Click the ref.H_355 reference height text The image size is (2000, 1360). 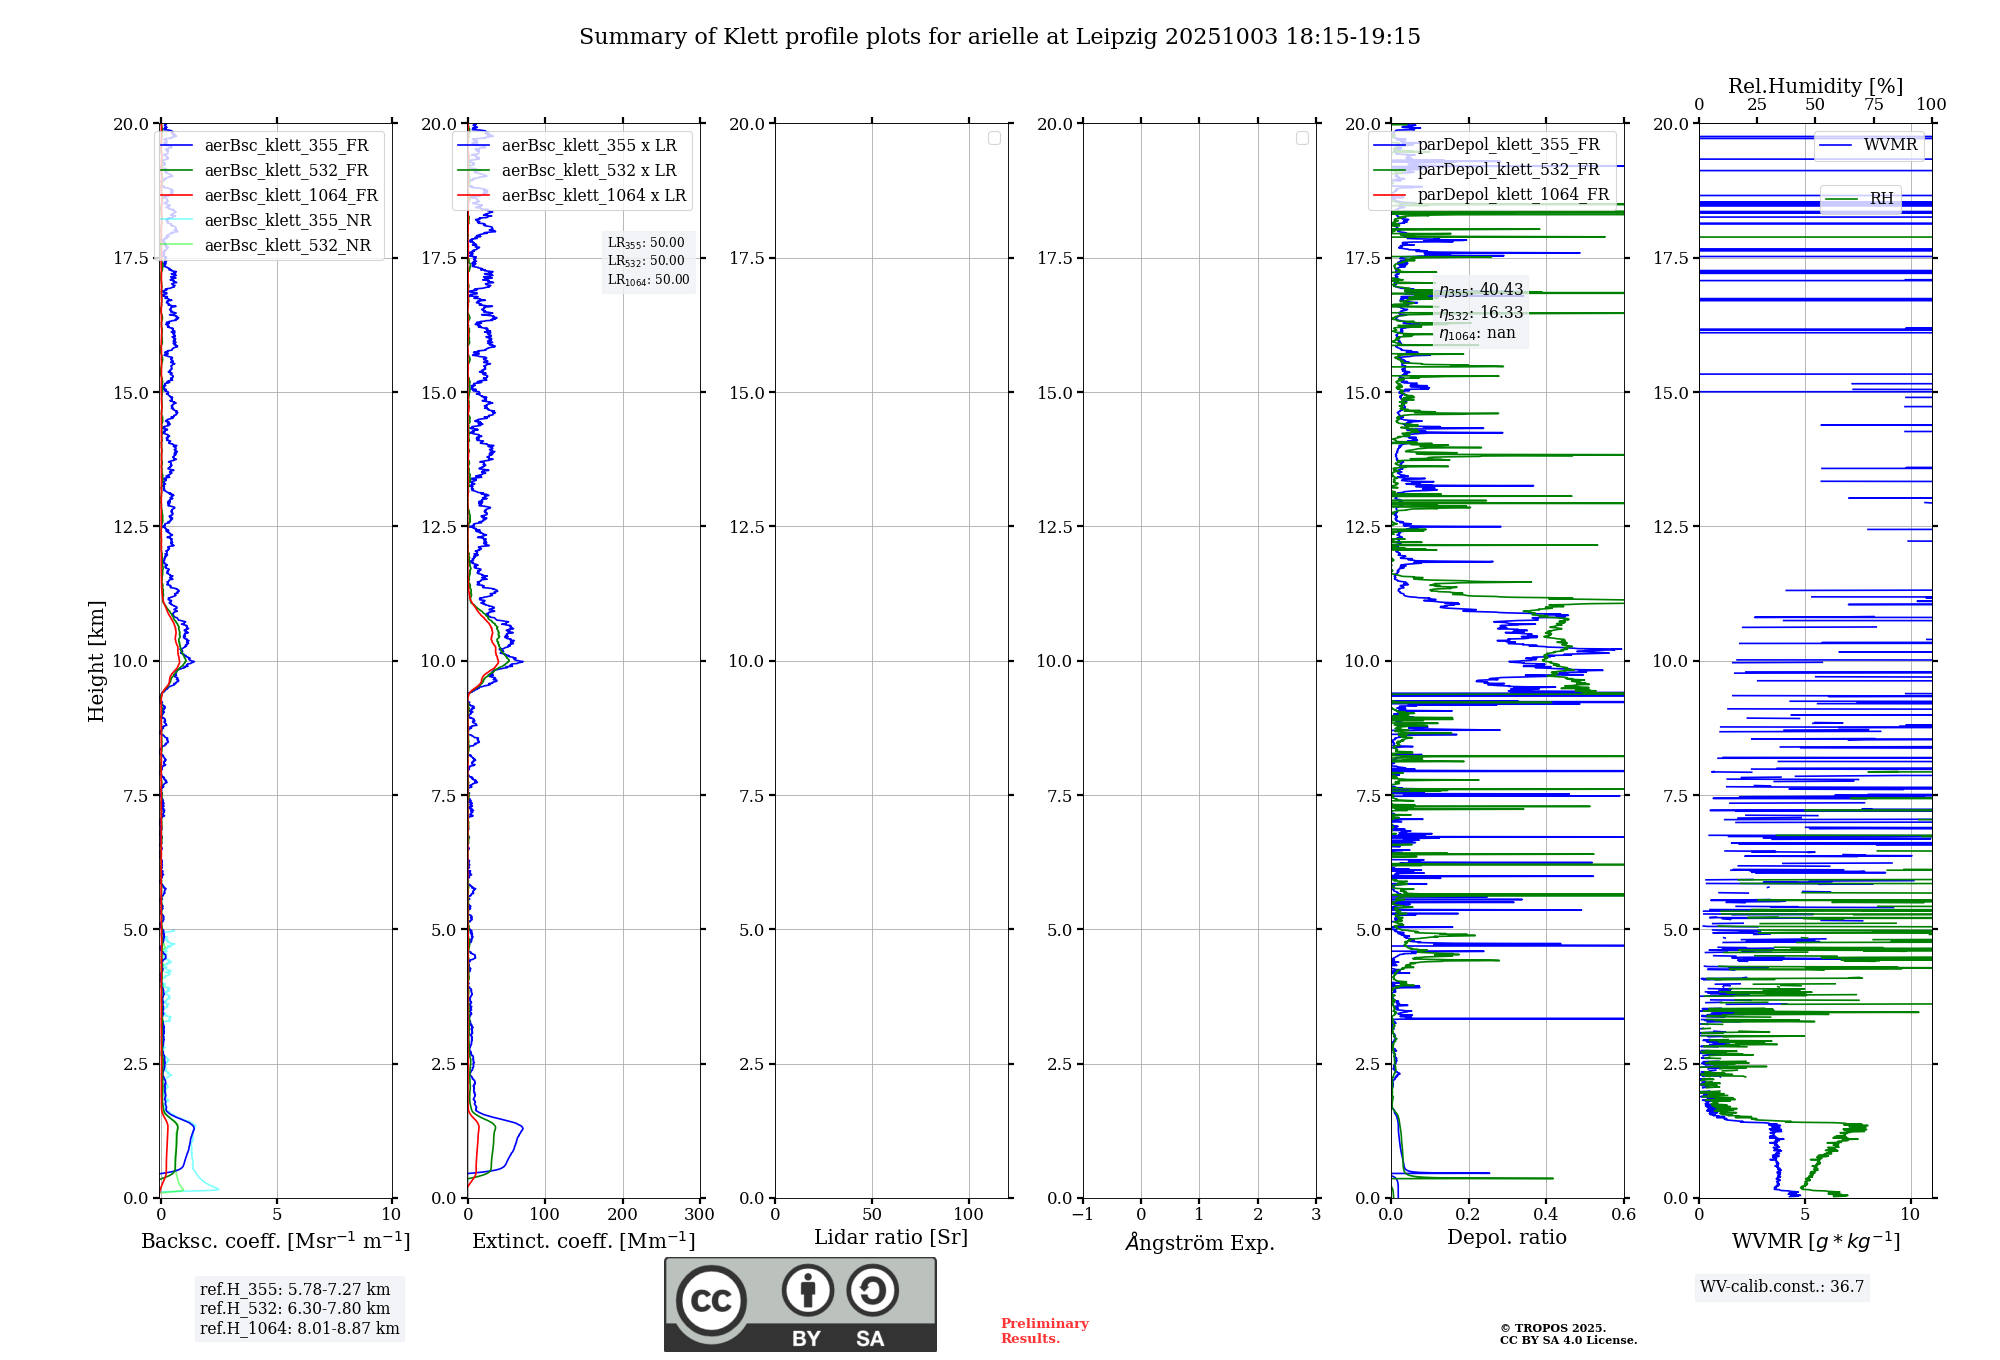pos(294,1290)
